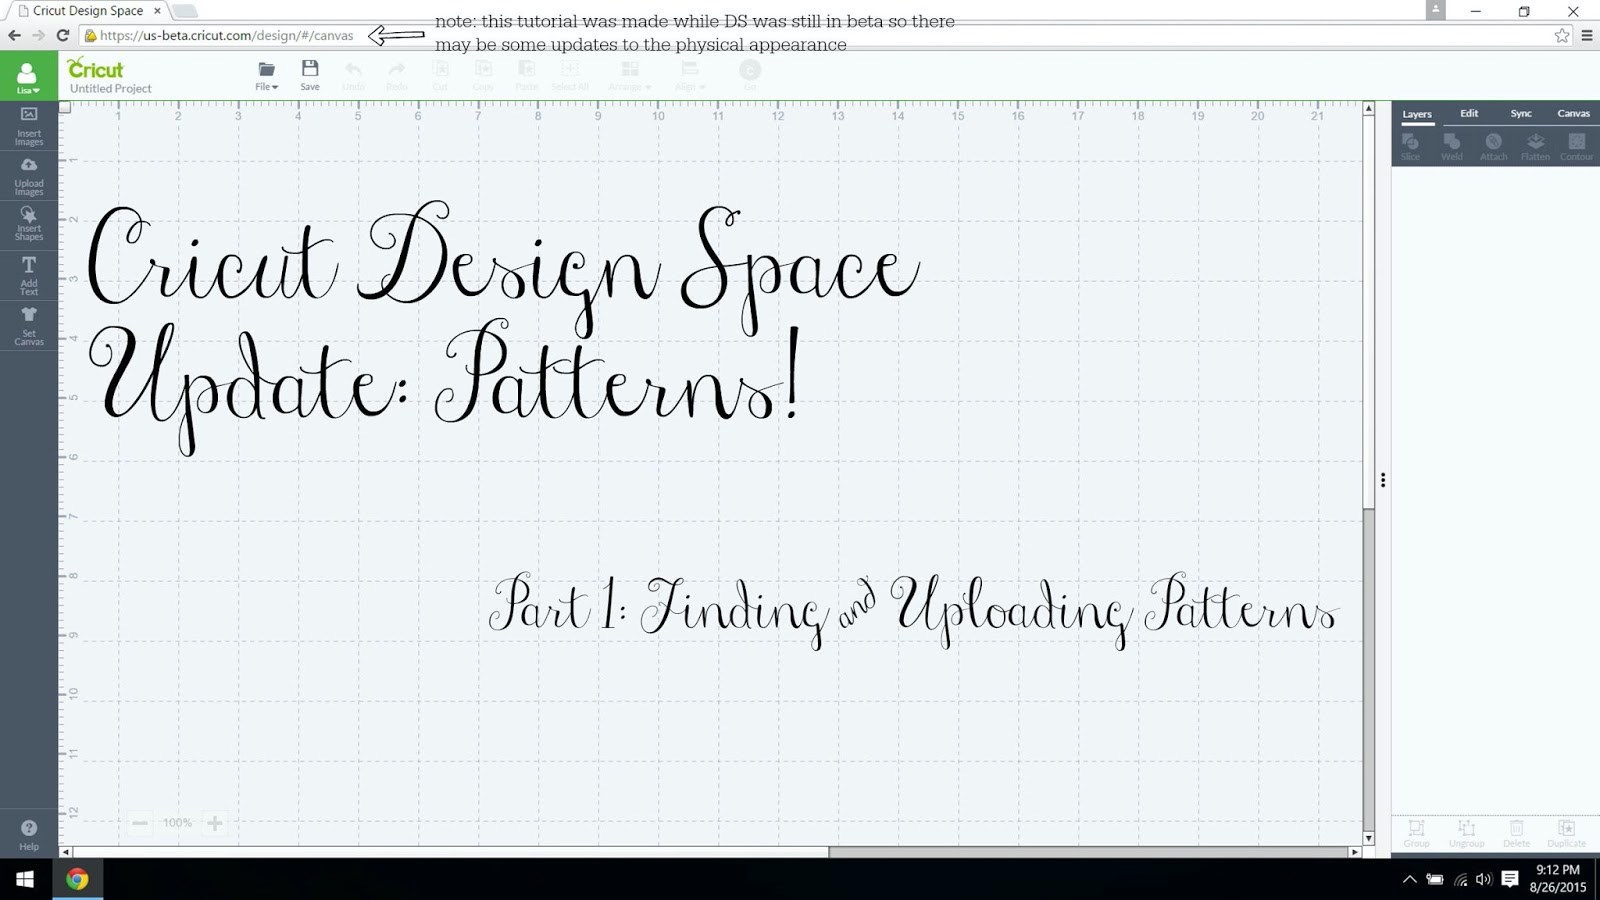Cut the selected item
The height and width of the screenshot is (900, 1600).
coord(440,76)
